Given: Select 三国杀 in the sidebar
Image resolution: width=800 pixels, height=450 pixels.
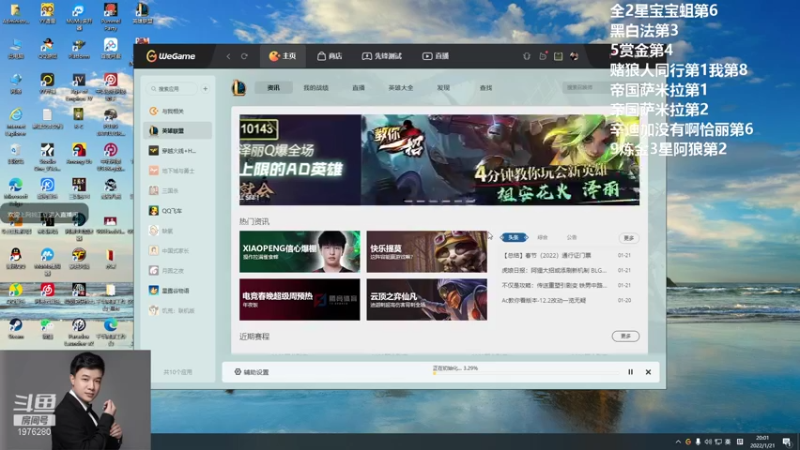Looking at the screenshot, I should coord(178,191).
